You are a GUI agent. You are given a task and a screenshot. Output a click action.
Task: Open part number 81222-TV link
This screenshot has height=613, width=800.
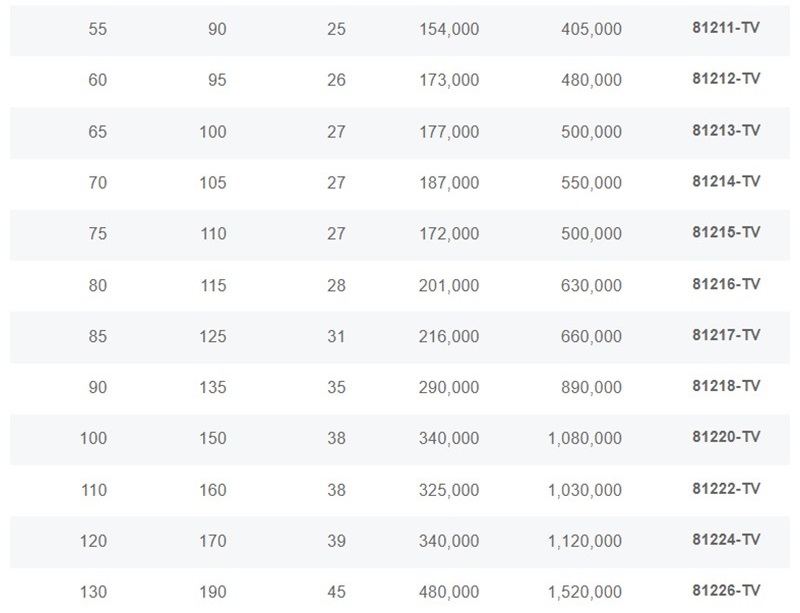point(726,488)
